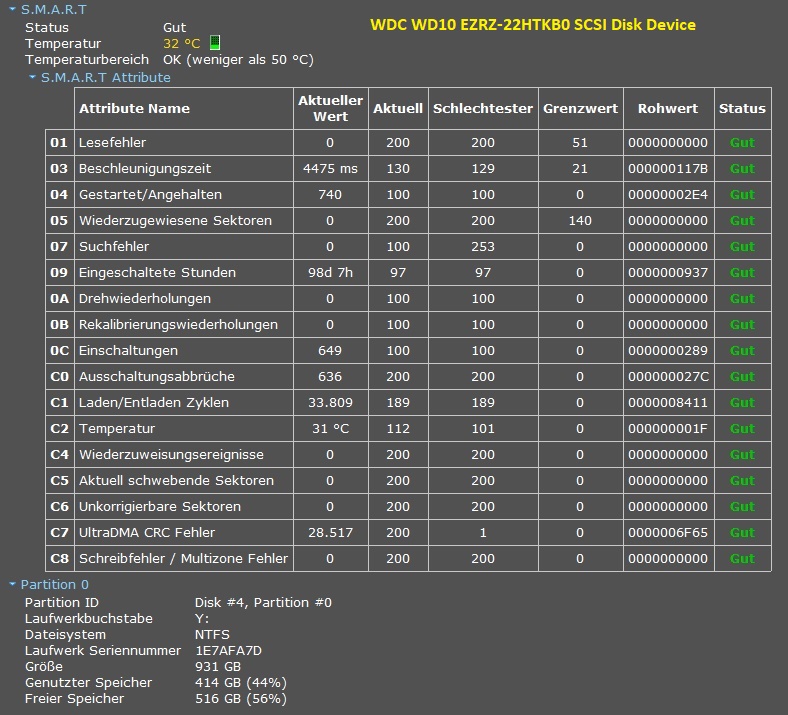Viewport: 788px width, 715px height.
Task: Click the raw value 0000006F65
Action: pyautogui.click(x=668, y=533)
